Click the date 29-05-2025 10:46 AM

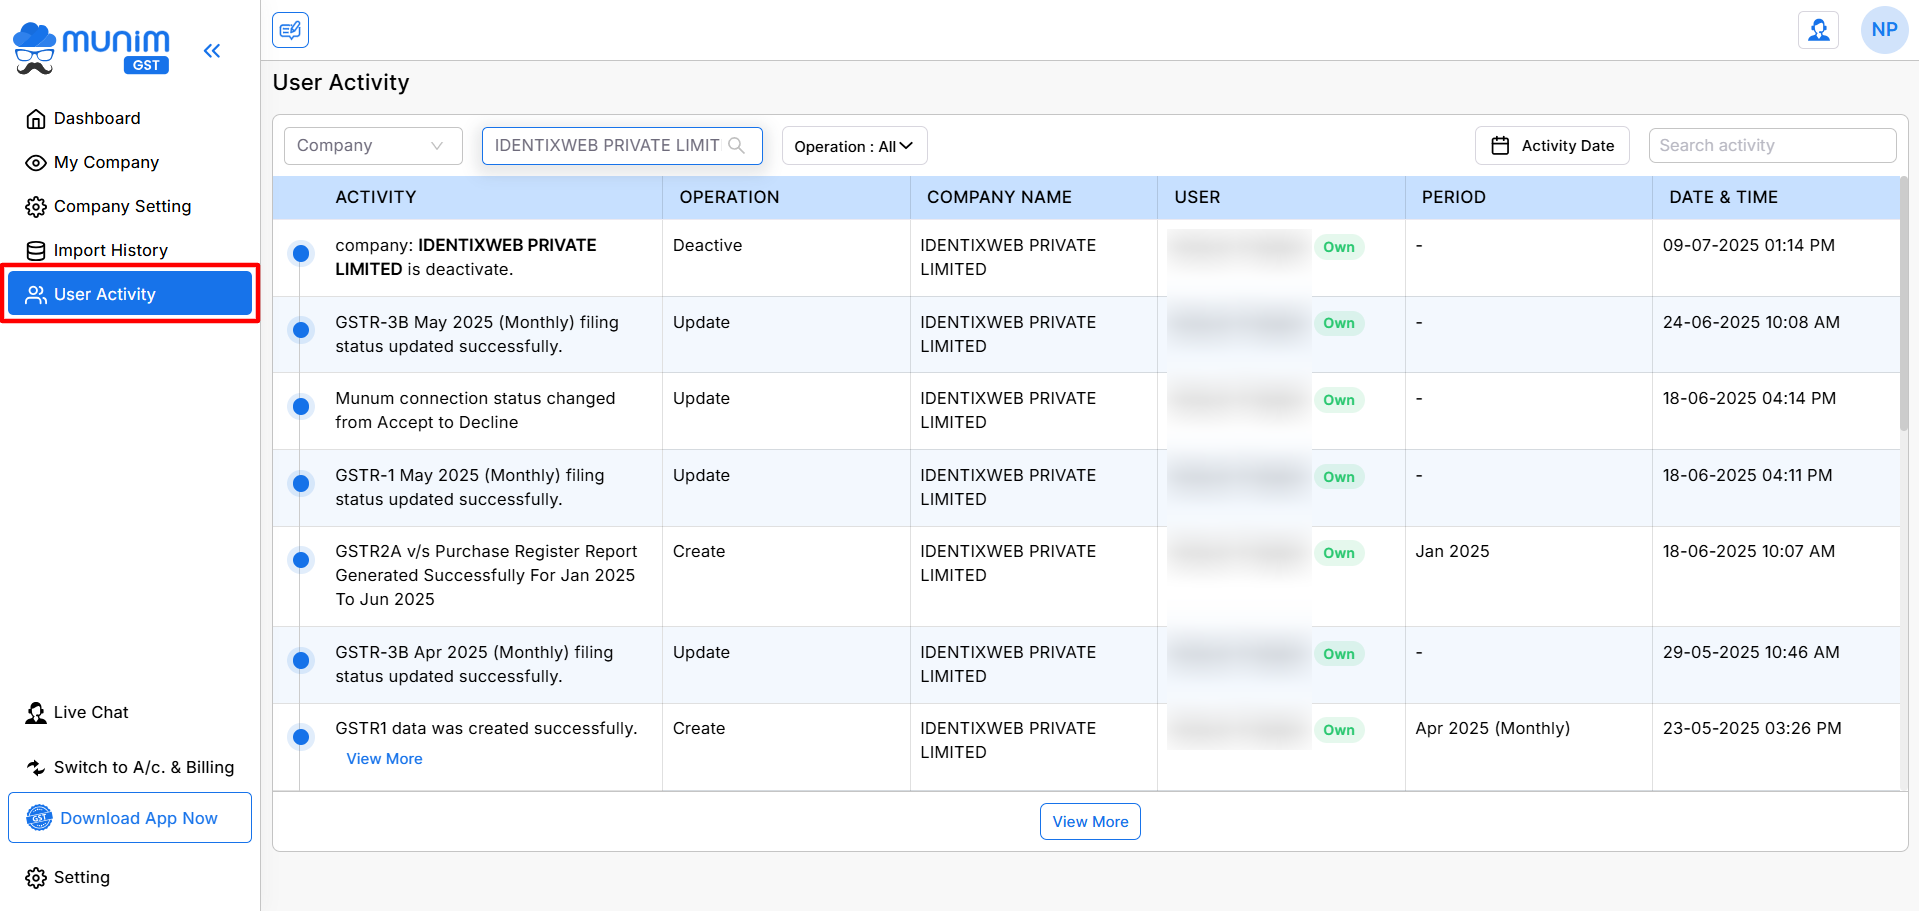[1751, 653]
